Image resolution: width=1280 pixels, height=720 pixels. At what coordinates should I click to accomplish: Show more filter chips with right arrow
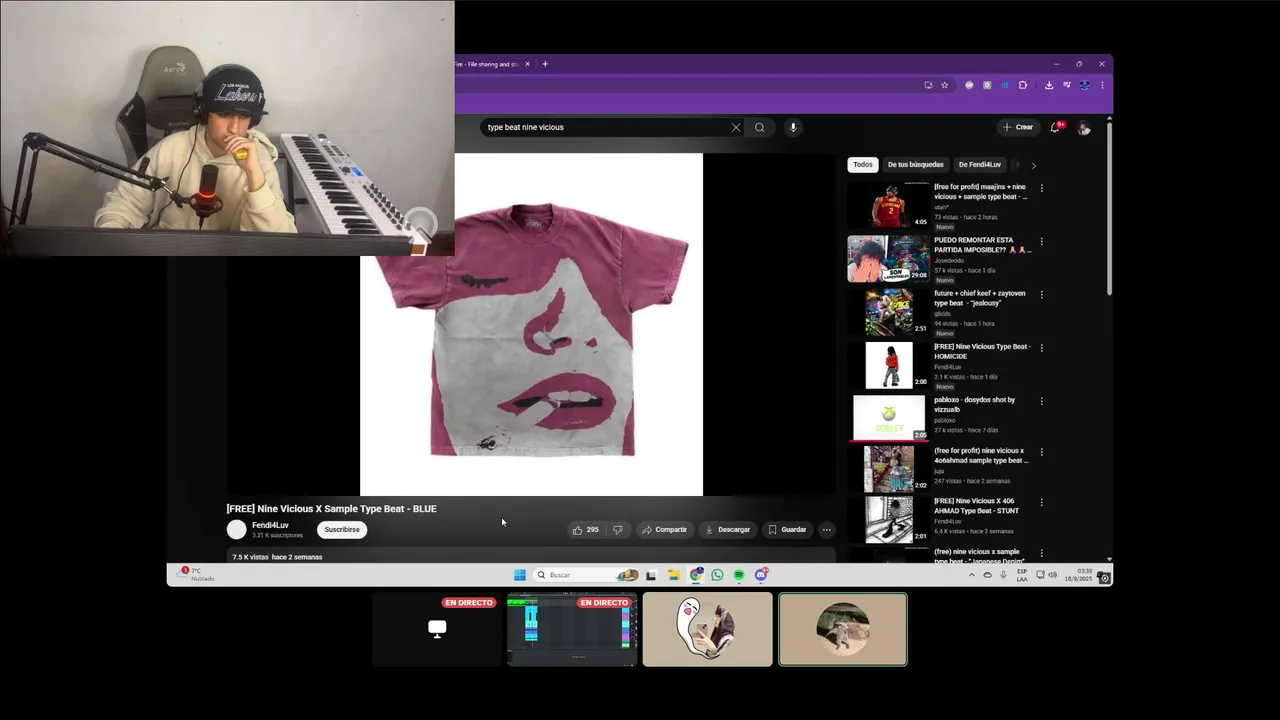[1033, 165]
